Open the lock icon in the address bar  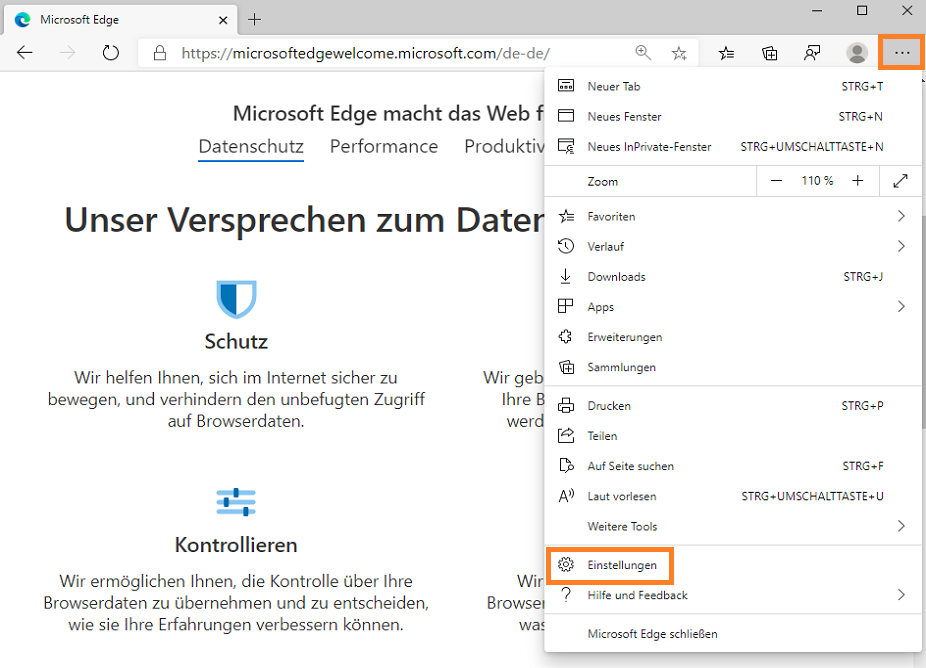[160, 52]
